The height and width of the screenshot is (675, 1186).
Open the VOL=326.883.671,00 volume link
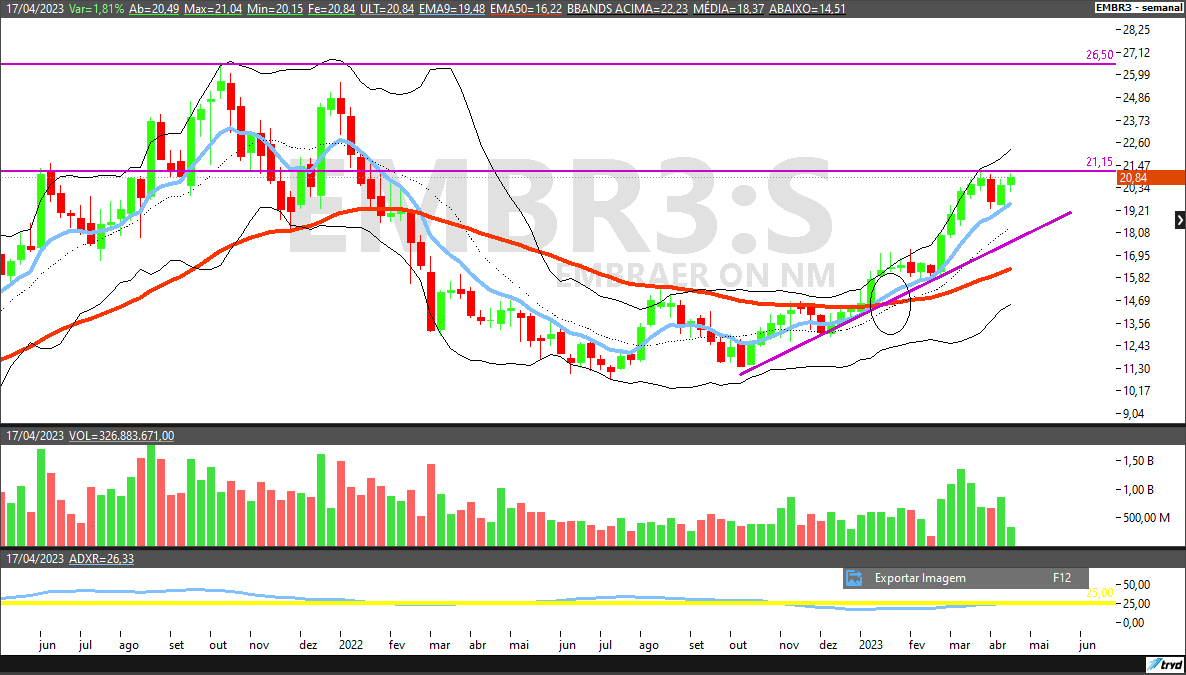coord(121,435)
